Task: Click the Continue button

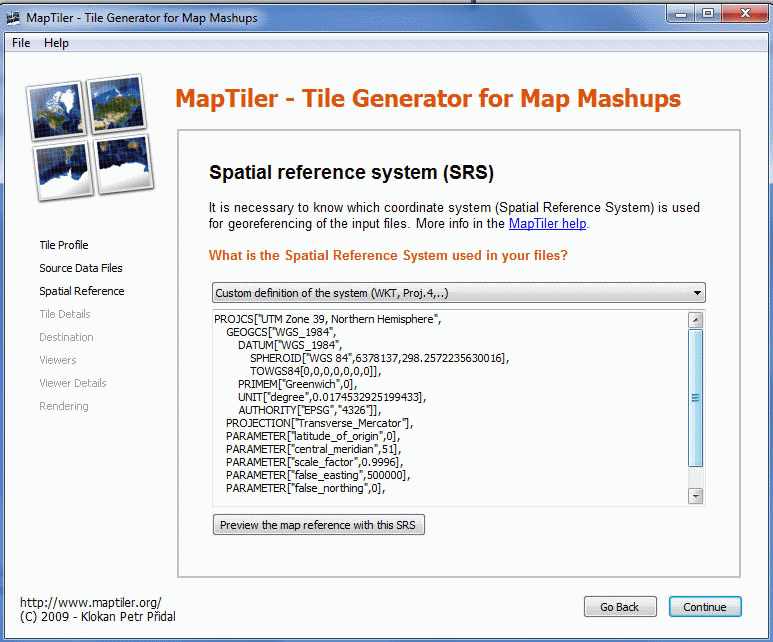Action: point(705,607)
